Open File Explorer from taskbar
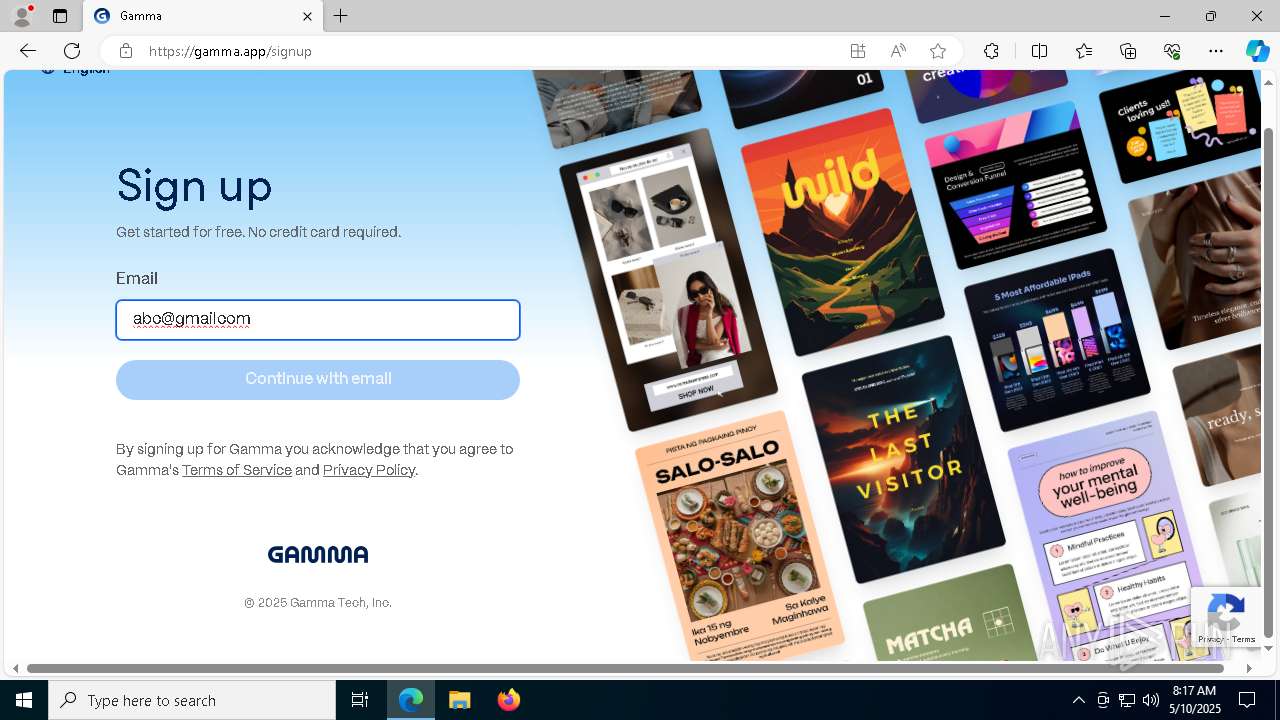Image resolution: width=1280 pixels, height=720 pixels. (459, 700)
